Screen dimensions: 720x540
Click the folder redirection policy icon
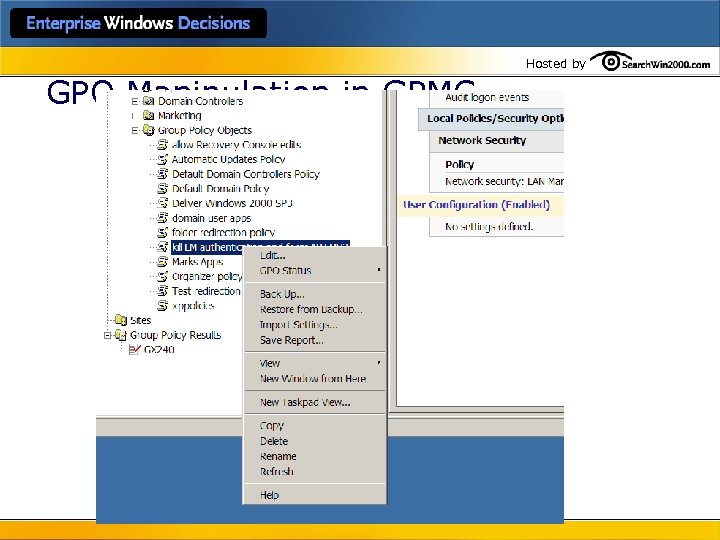point(163,232)
